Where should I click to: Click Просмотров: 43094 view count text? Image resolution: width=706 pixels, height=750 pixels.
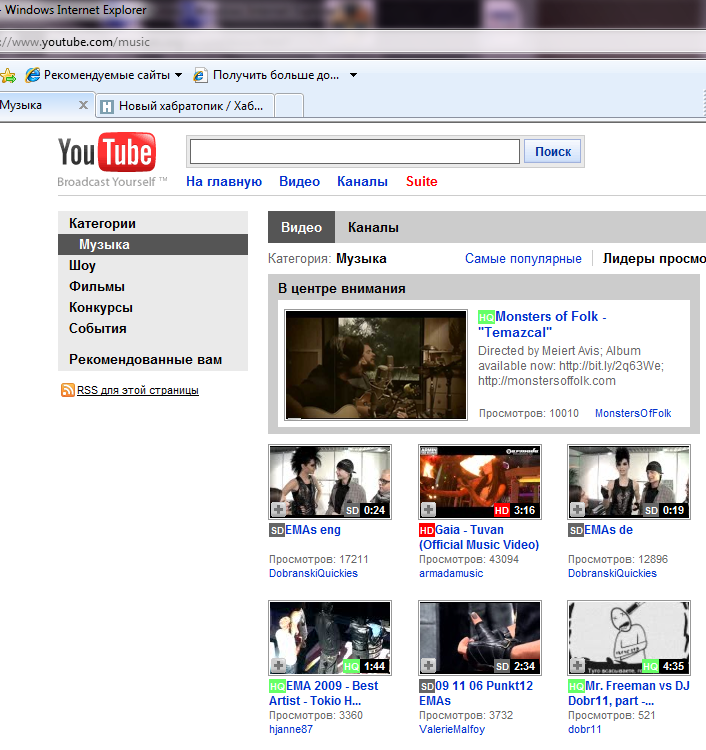click(x=469, y=559)
